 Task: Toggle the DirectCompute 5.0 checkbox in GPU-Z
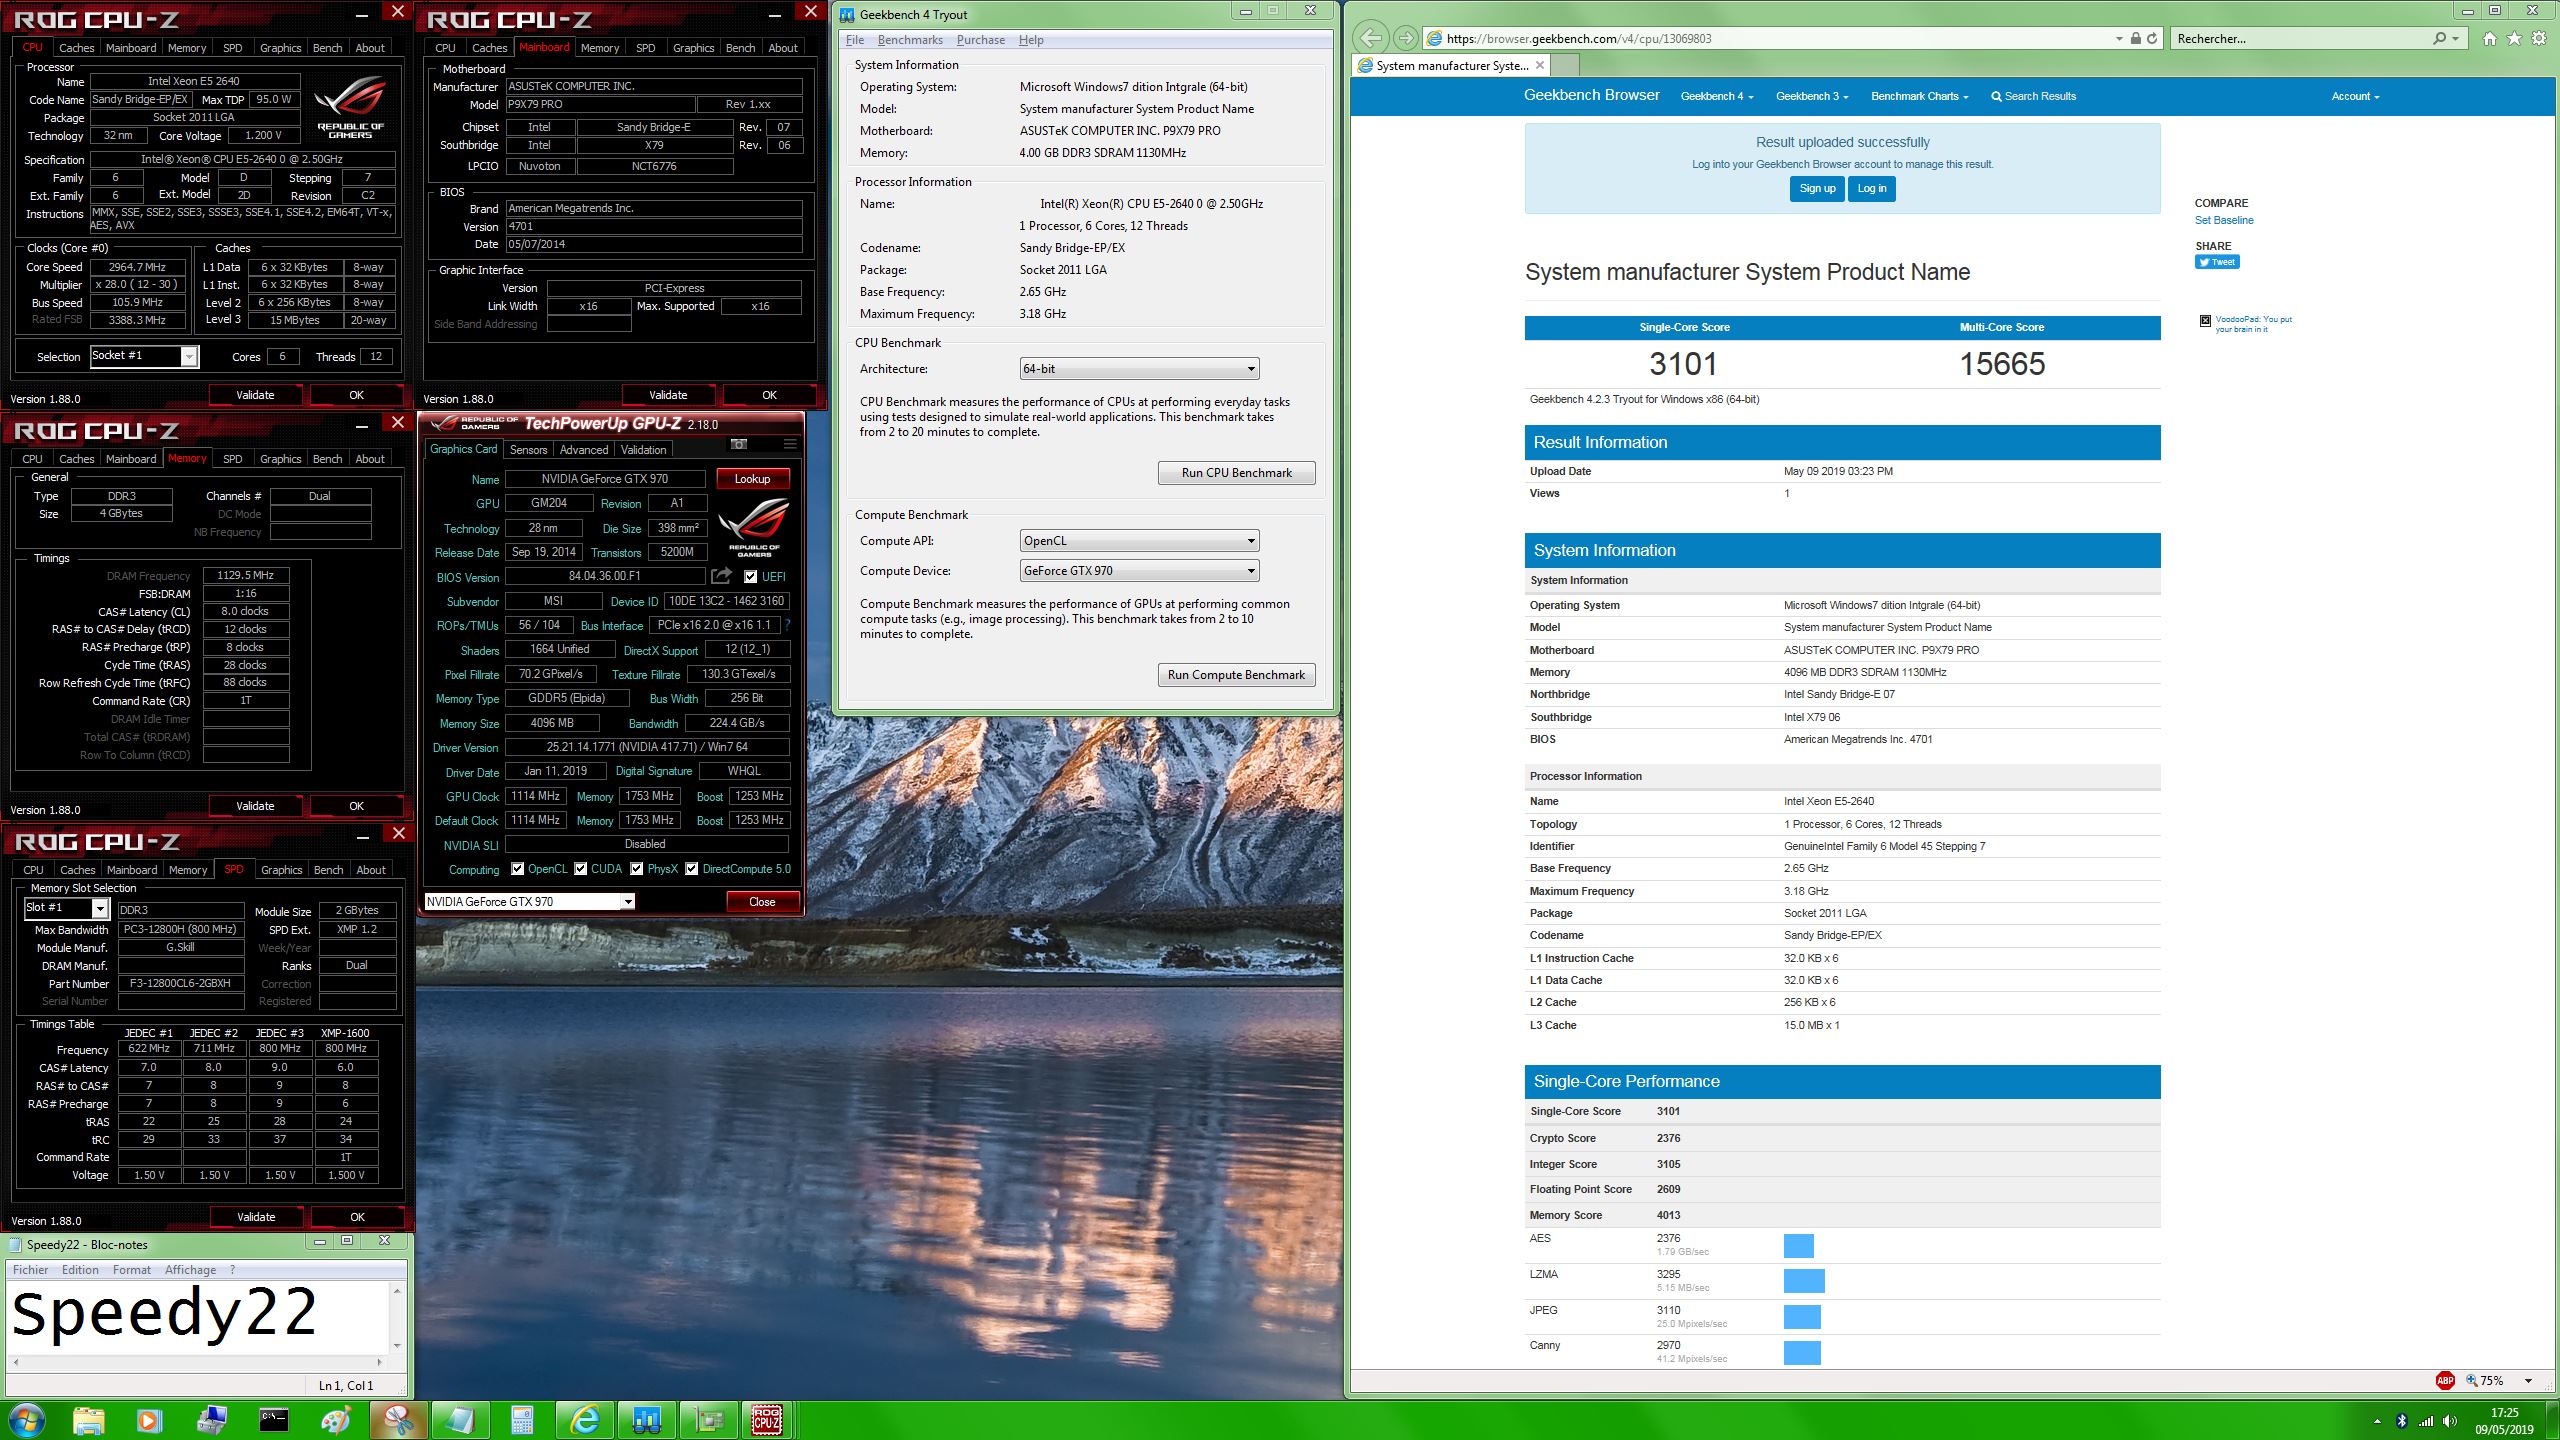click(691, 869)
